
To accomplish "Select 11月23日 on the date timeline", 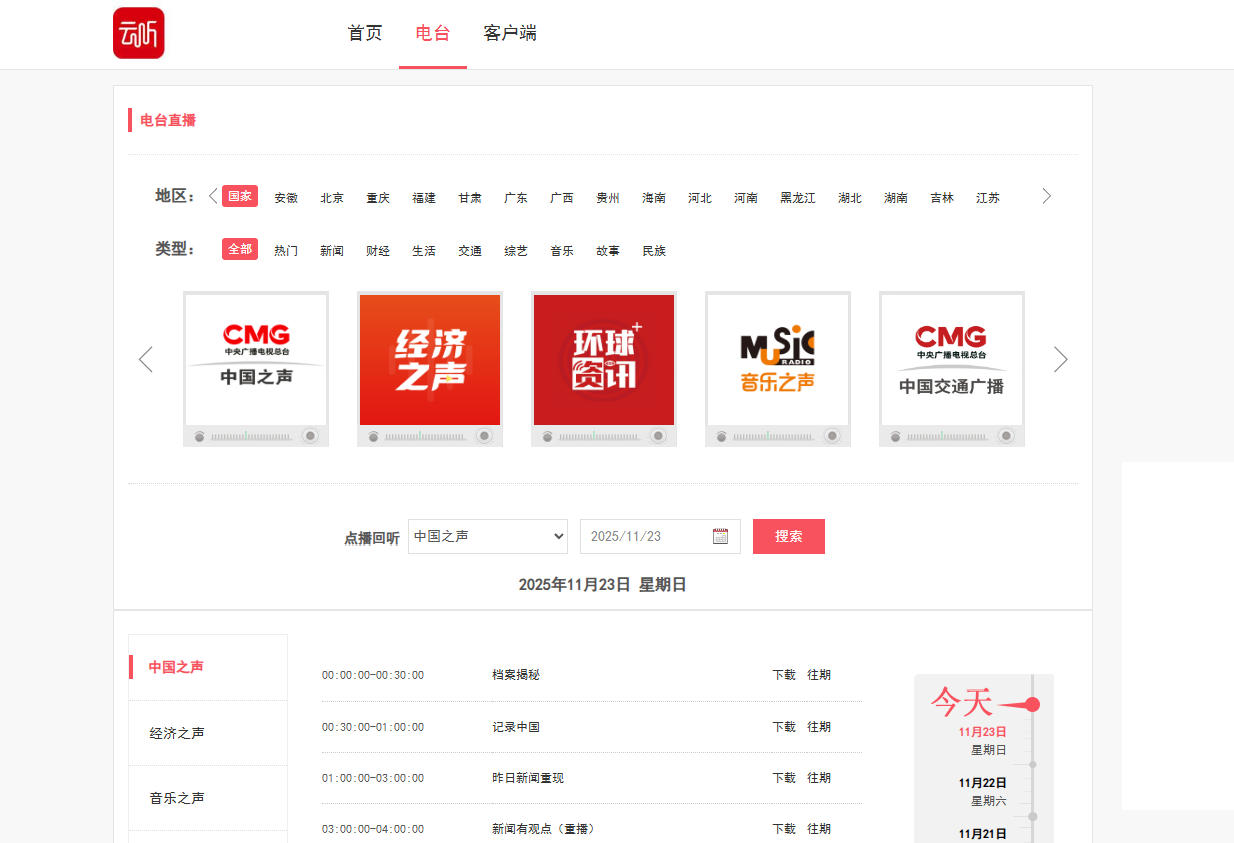I will coord(982,732).
